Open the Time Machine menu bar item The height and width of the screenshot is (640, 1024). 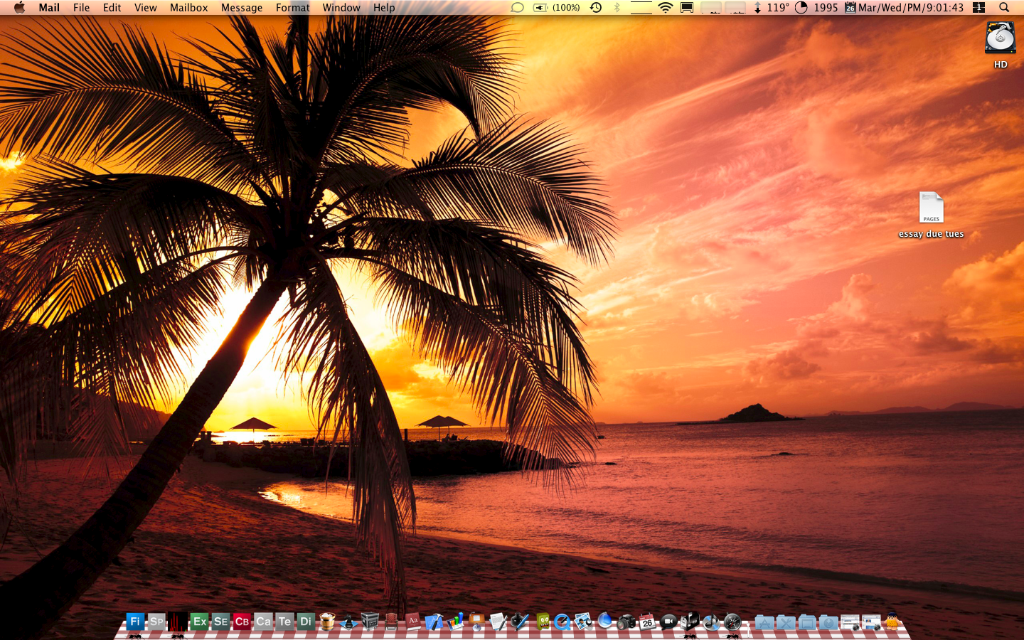pos(596,7)
